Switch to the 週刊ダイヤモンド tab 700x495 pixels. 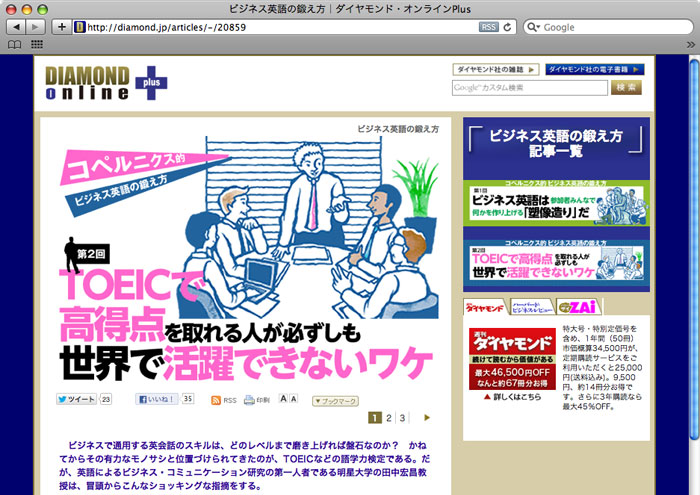[485, 307]
